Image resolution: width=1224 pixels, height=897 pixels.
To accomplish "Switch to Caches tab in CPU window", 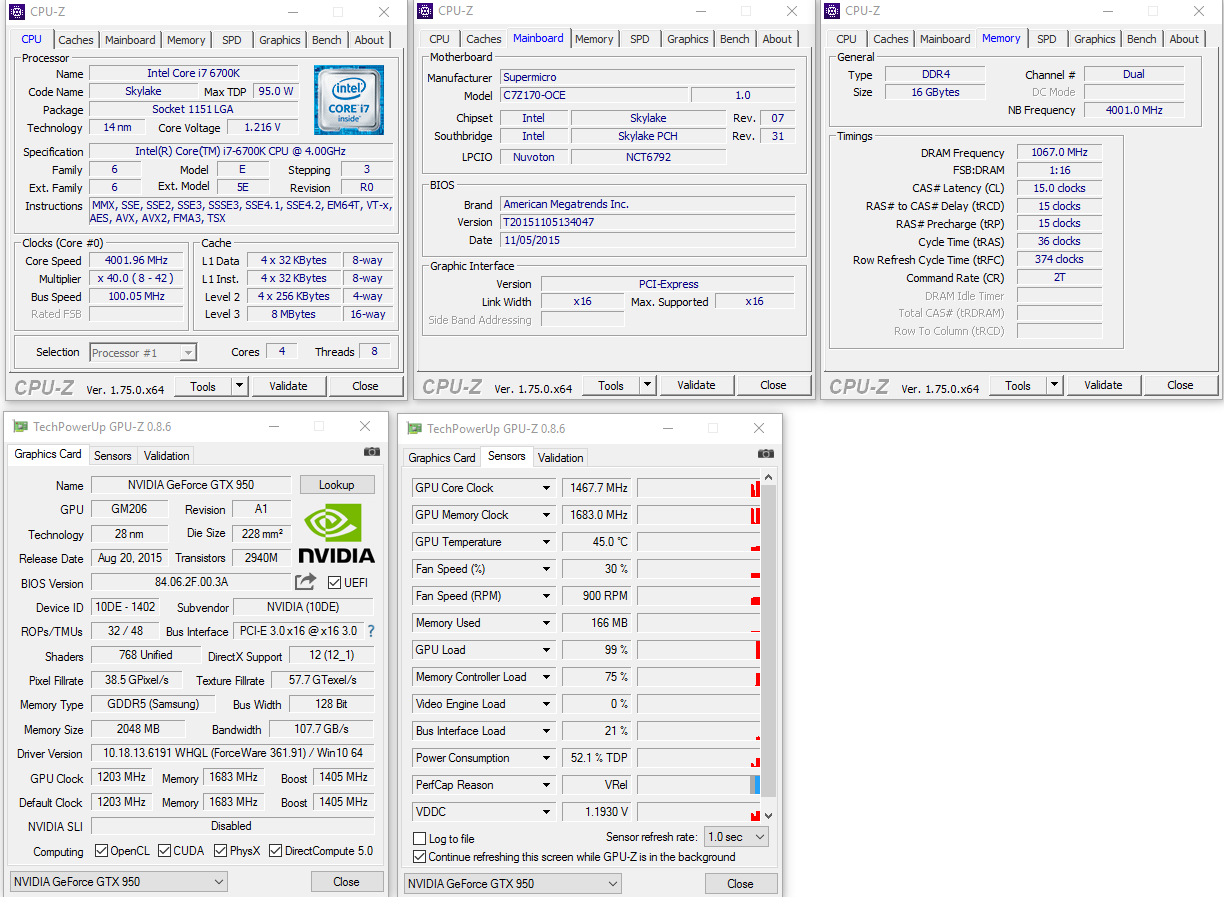I will click(x=75, y=40).
